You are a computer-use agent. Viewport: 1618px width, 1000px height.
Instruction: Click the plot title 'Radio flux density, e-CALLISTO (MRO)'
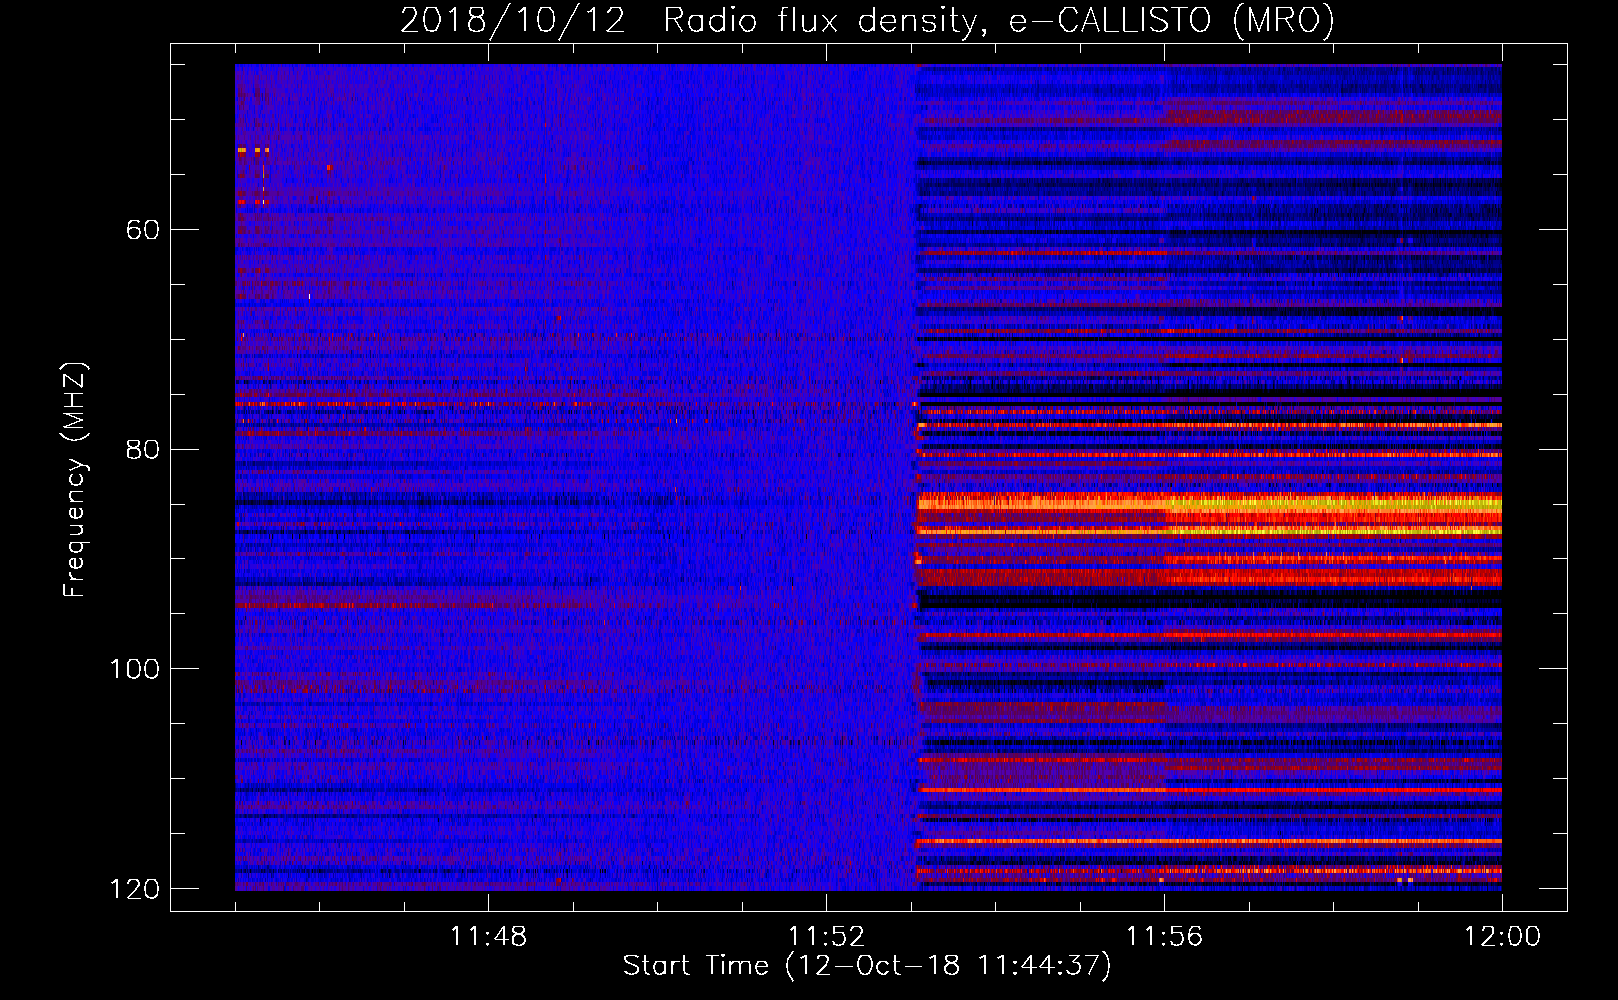(x=999, y=20)
